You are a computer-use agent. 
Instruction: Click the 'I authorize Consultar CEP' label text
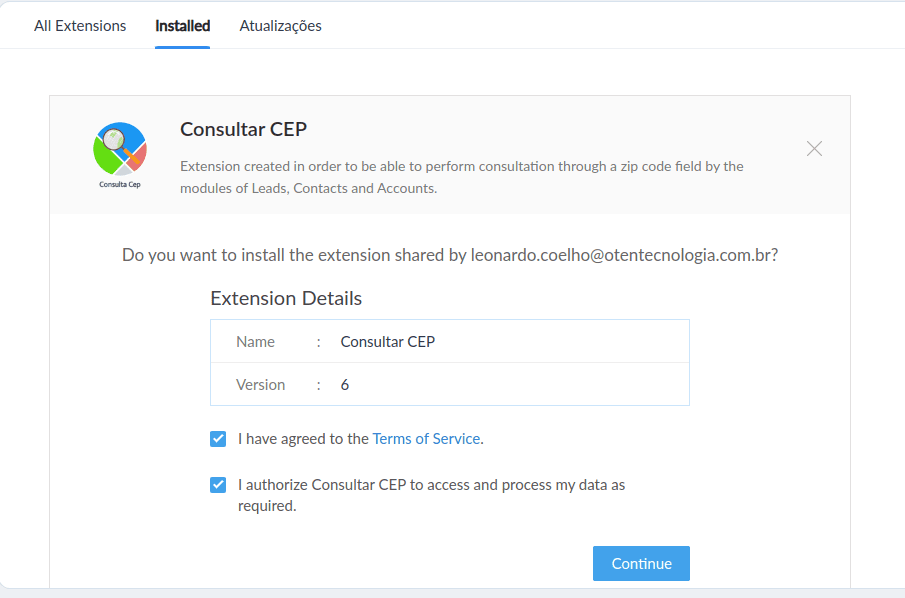432,495
